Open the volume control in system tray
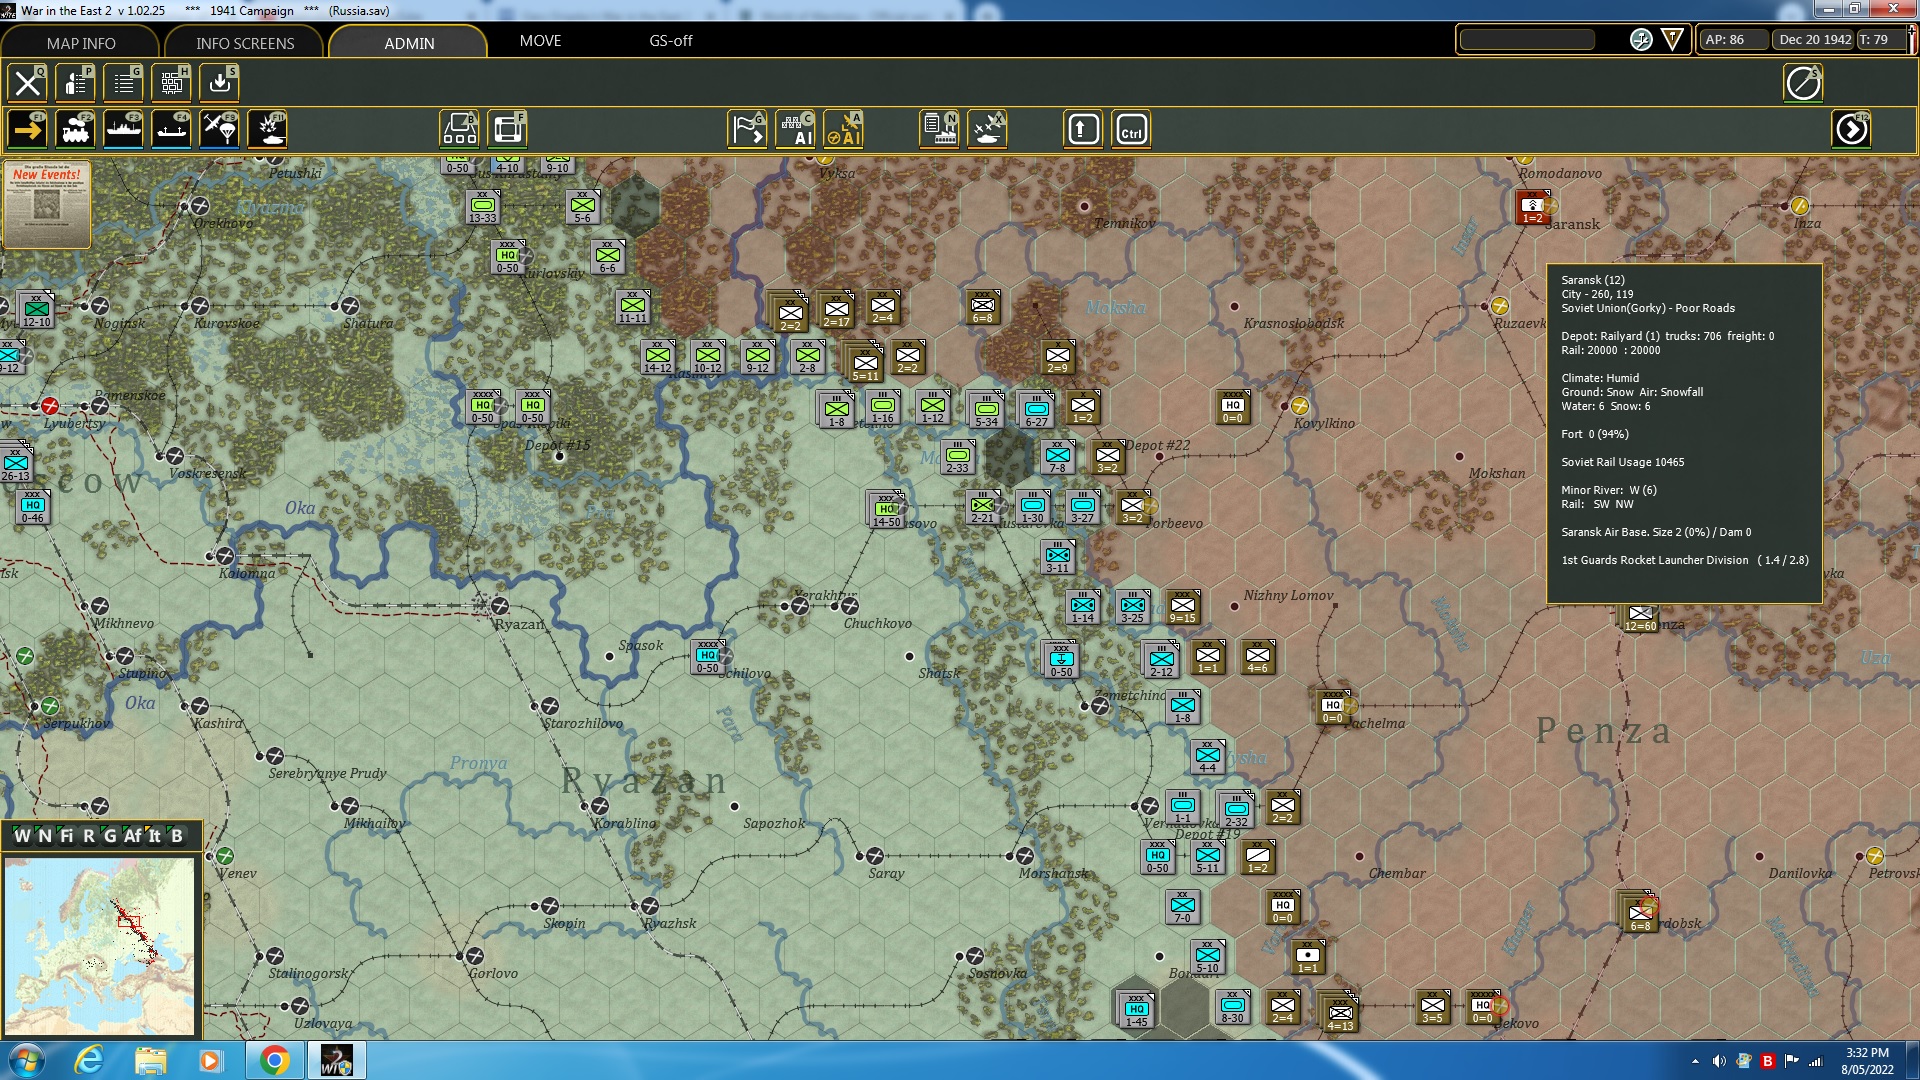 (1719, 1061)
